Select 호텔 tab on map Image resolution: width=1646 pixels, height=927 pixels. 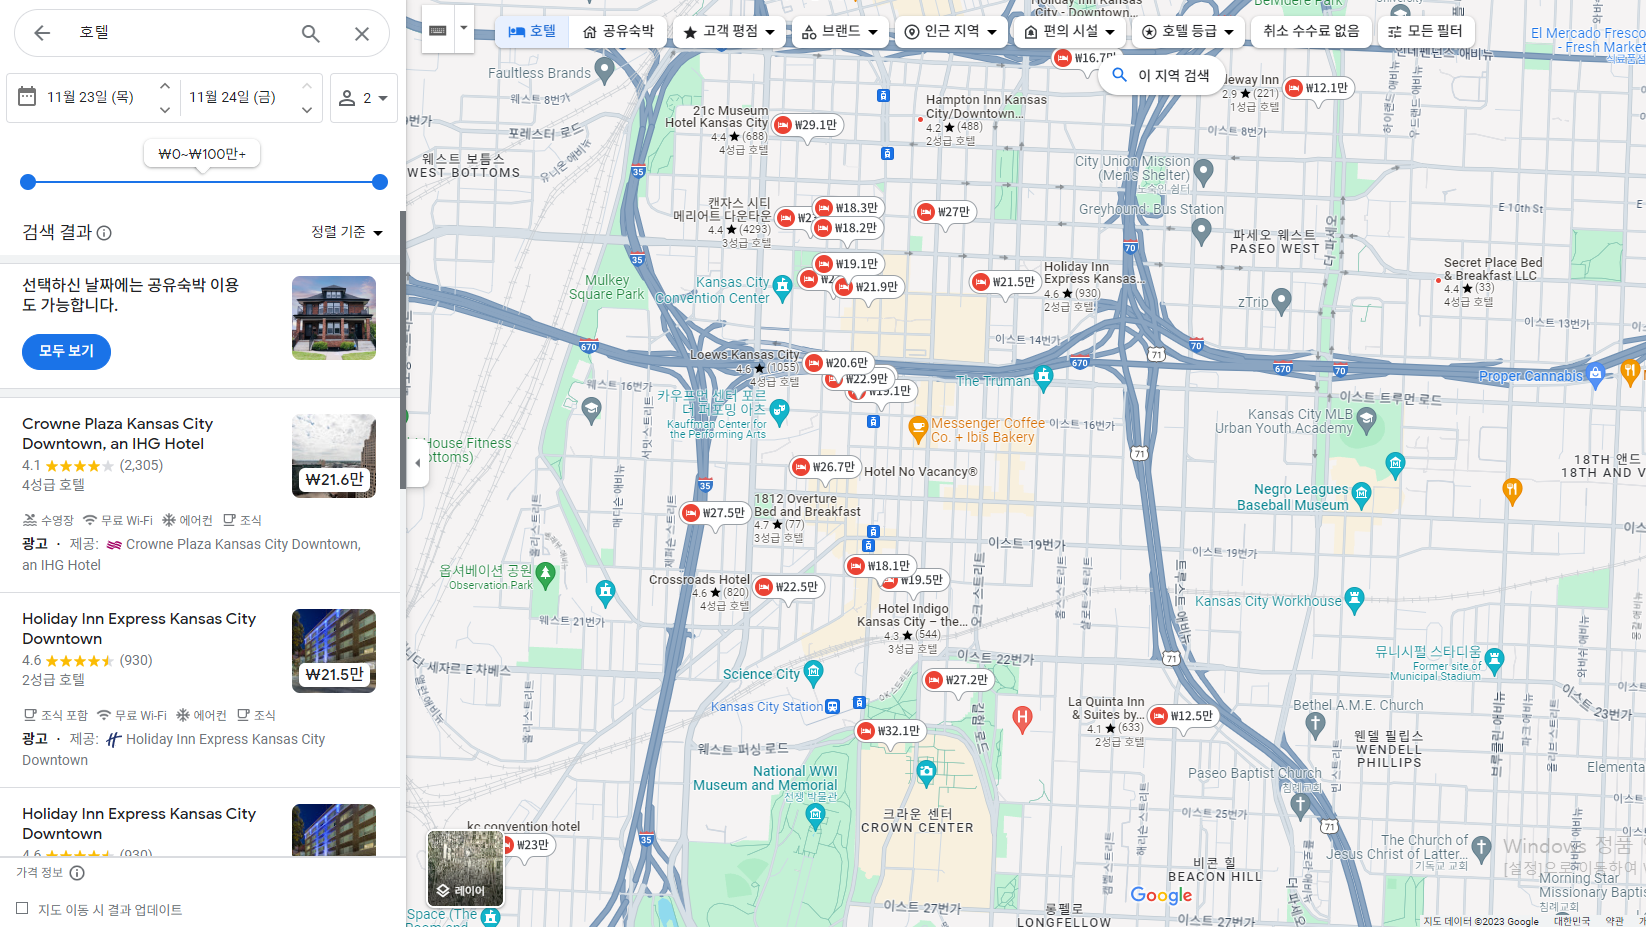[532, 32]
